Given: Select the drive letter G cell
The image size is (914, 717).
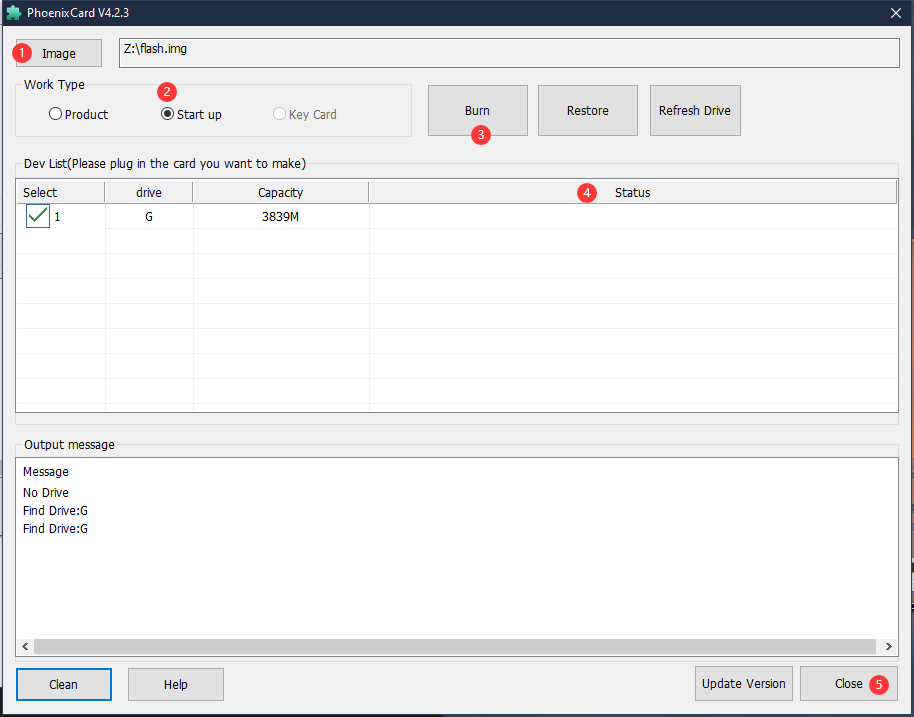Looking at the screenshot, I should [x=149, y=217].
